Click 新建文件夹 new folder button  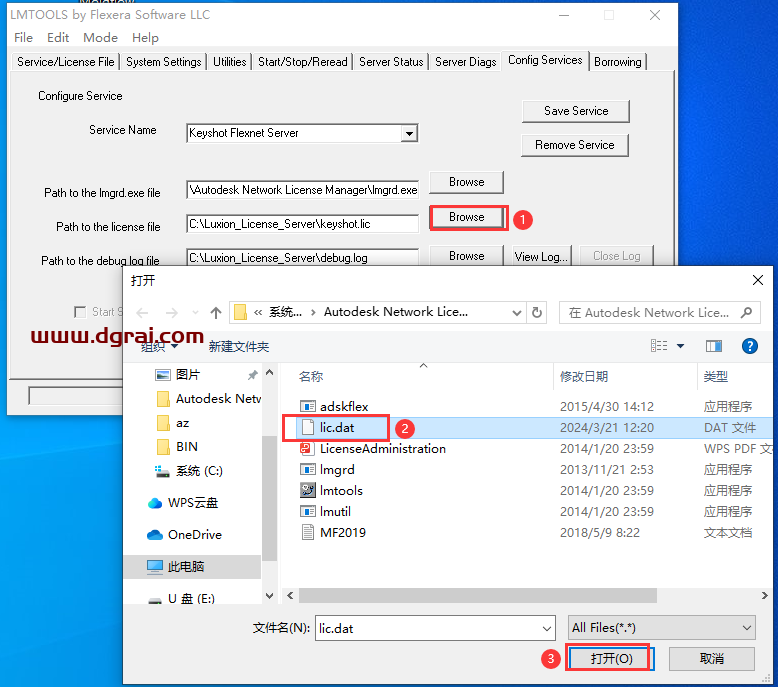coord(239,346)
